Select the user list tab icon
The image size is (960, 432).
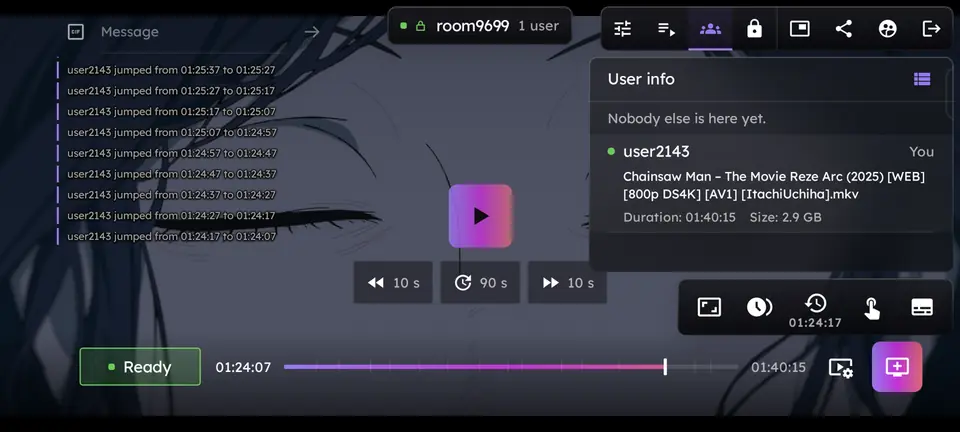(x=710, y=29)
